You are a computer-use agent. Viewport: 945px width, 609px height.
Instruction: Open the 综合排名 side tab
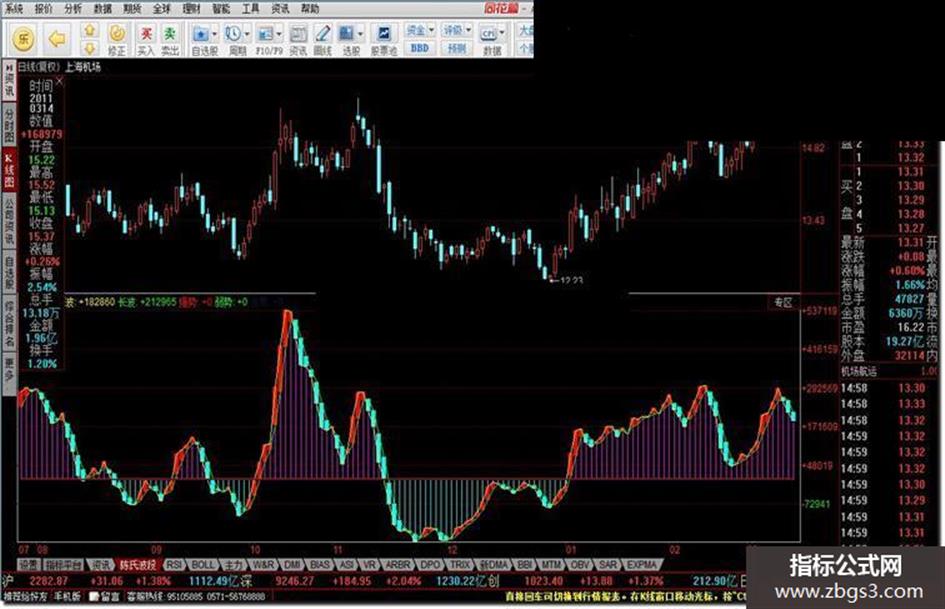click(9, 323)
